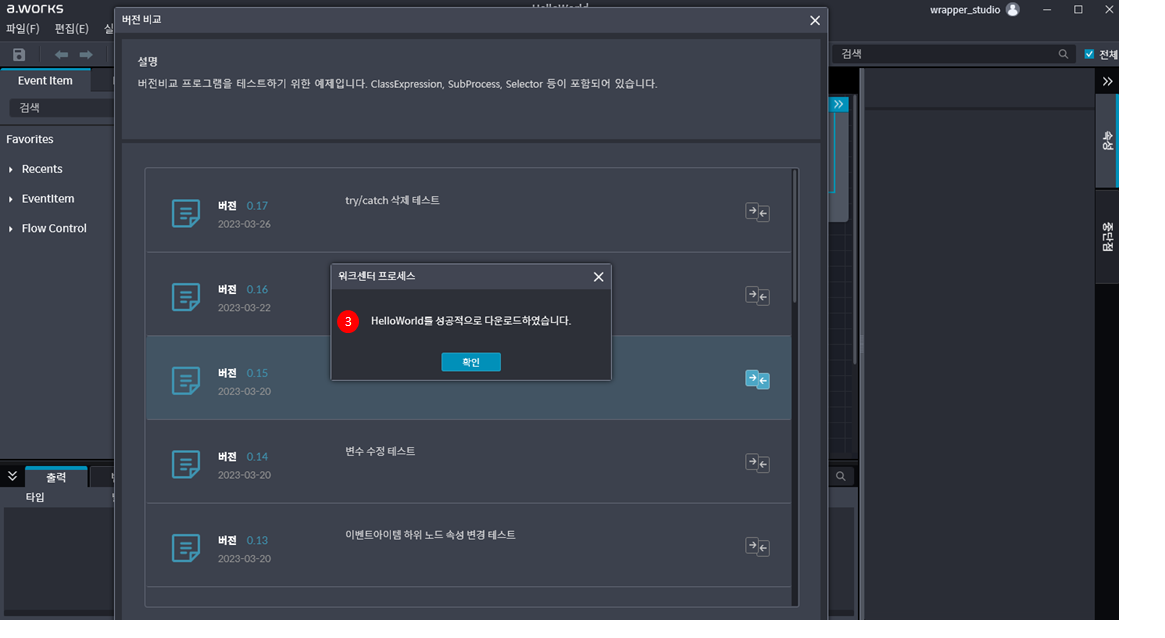The image size is (1165, 638).
Task: Toggle the 전체 checkbox near search
Action: [x=1089, y=54]
